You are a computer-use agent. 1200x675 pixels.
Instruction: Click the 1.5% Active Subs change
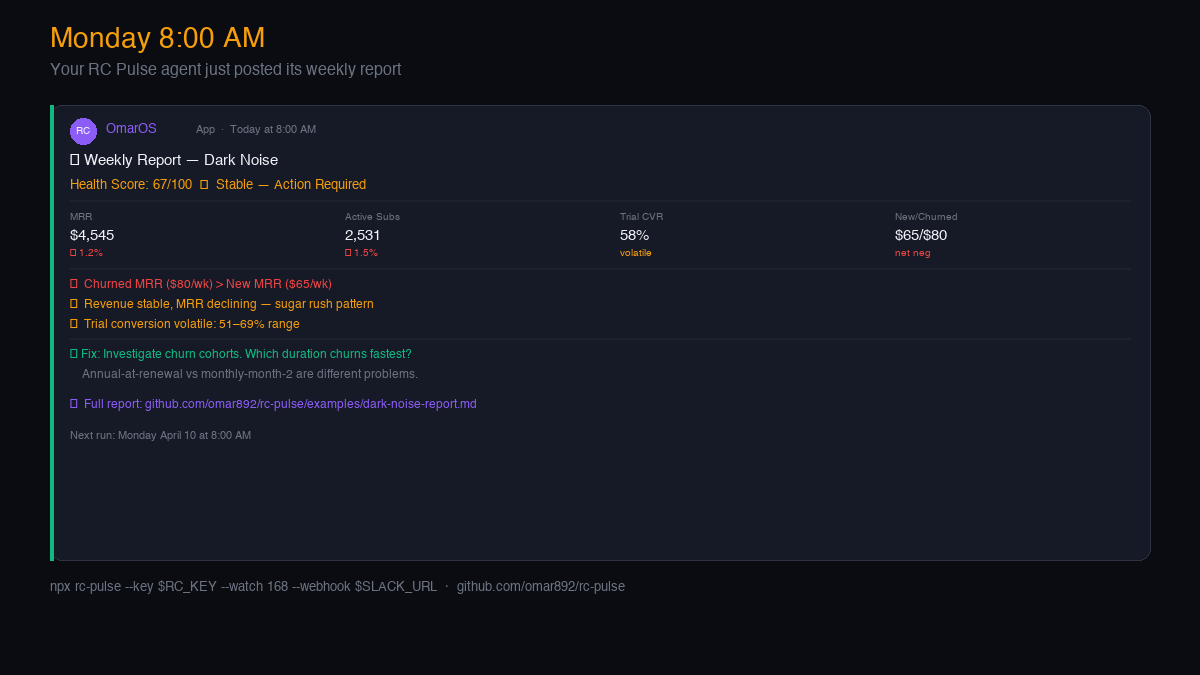pyautogui.click(x=361, y=253)
